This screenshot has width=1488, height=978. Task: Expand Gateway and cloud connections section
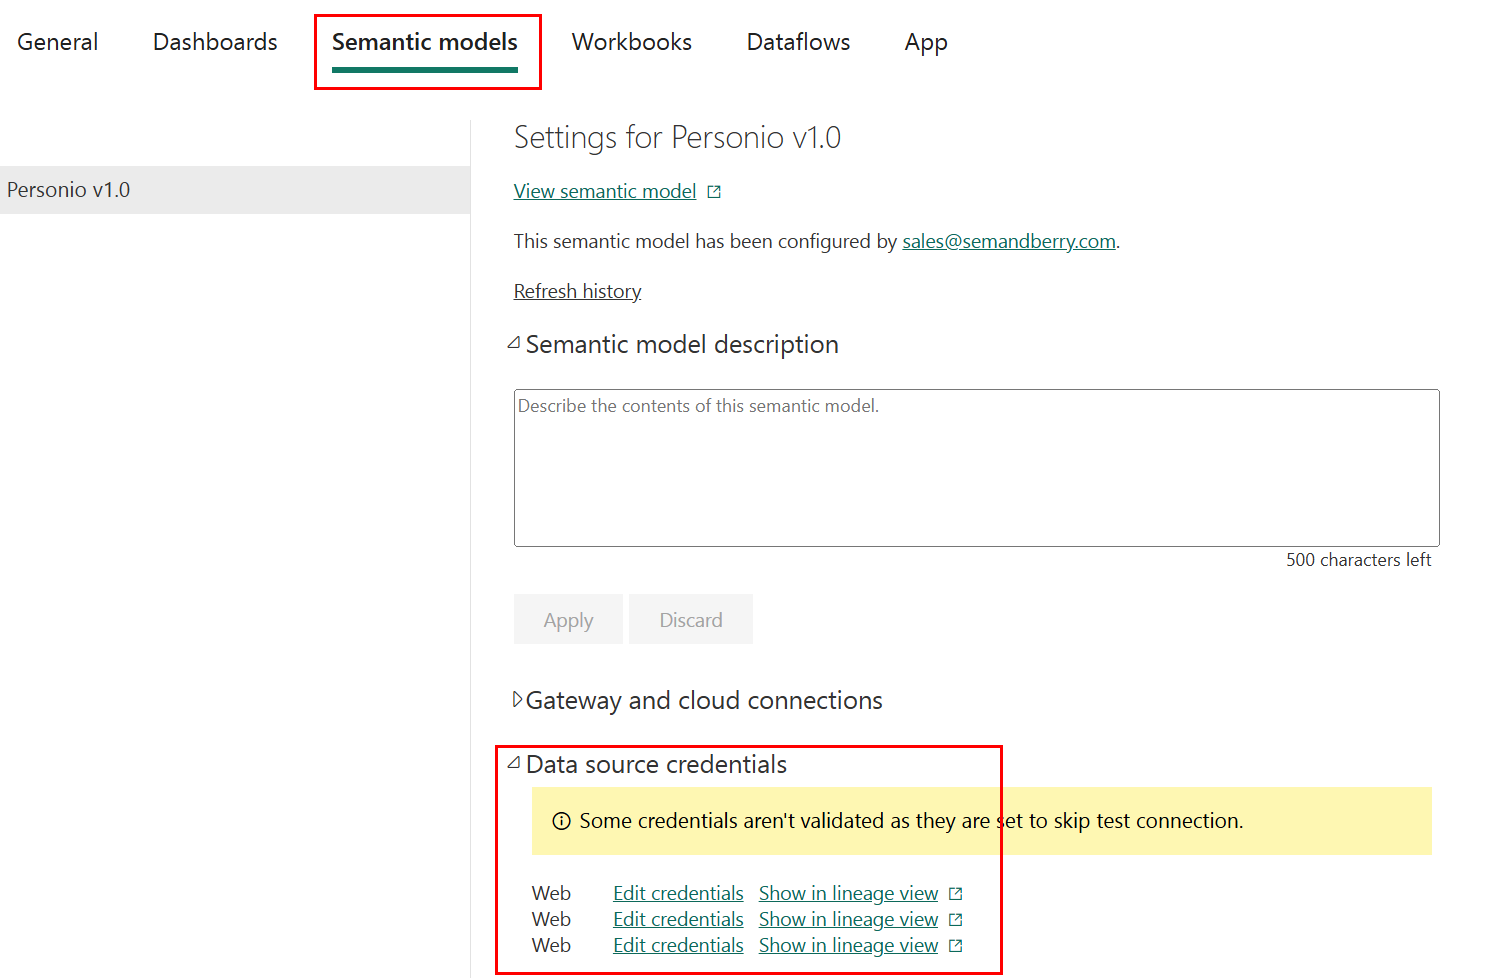click(x=517, y=700)
